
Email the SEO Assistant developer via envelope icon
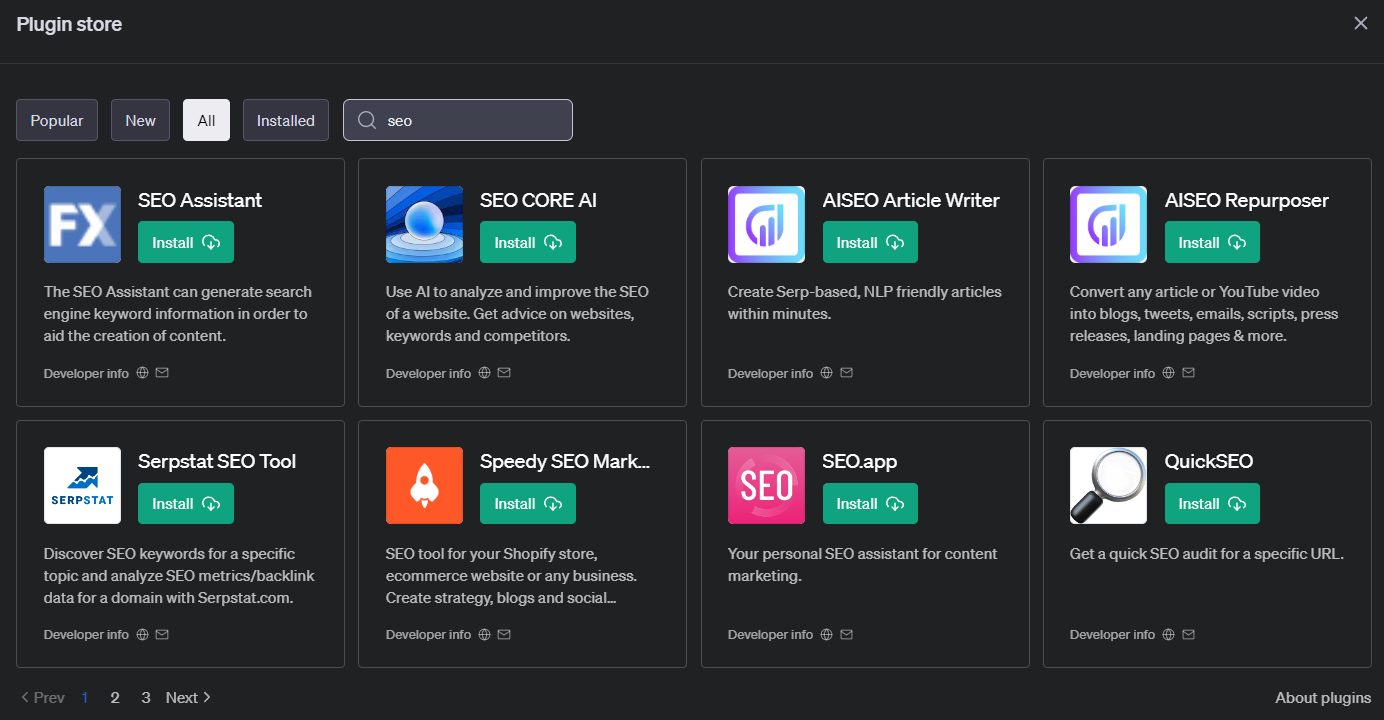pos(162,373)
